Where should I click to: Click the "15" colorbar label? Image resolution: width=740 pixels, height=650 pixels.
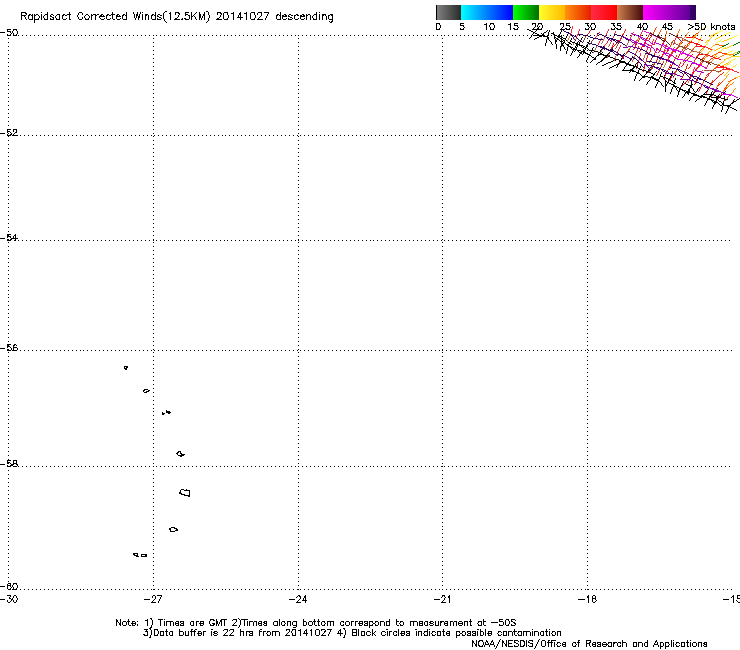coord(513,27)
